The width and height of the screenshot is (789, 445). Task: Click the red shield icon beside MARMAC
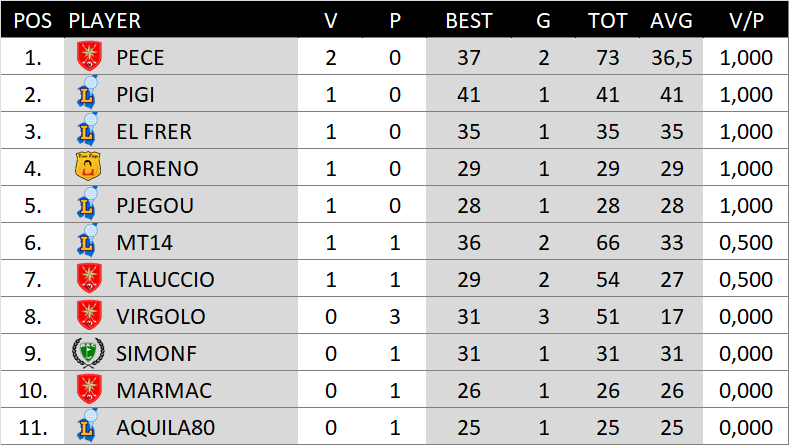[x=89, y=390]
